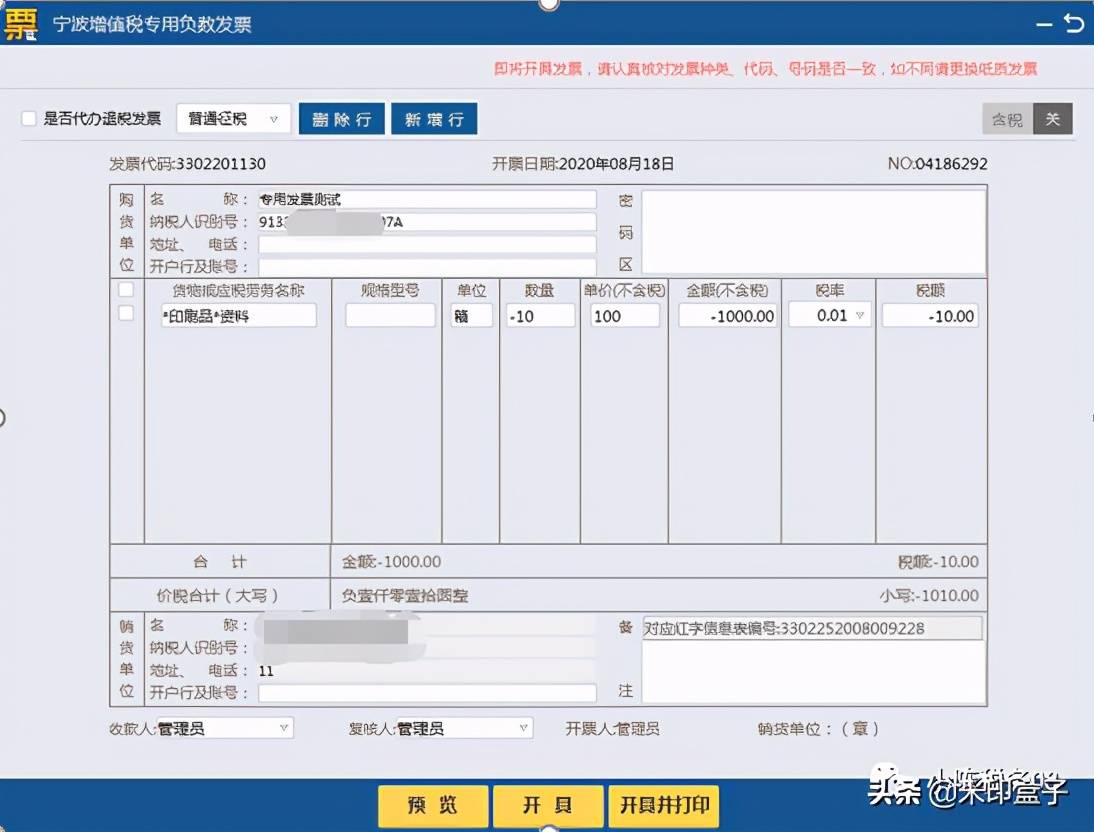
Task: Click the buyer 名称 input field
Action: [427, 200]
